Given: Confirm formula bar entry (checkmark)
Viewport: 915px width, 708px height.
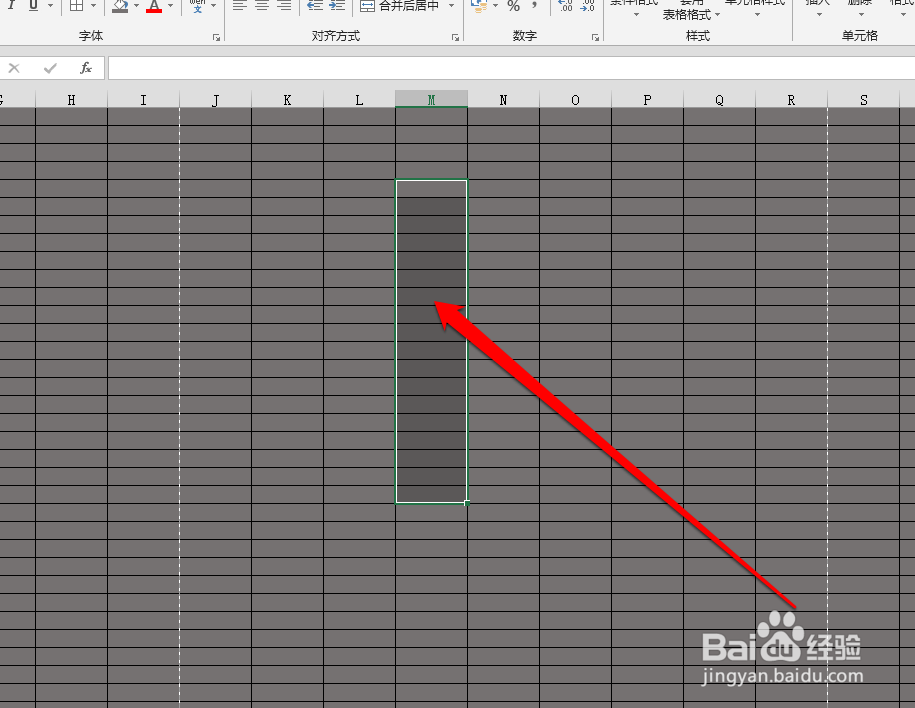Looking at the screenshot, I should pos(50,68).
